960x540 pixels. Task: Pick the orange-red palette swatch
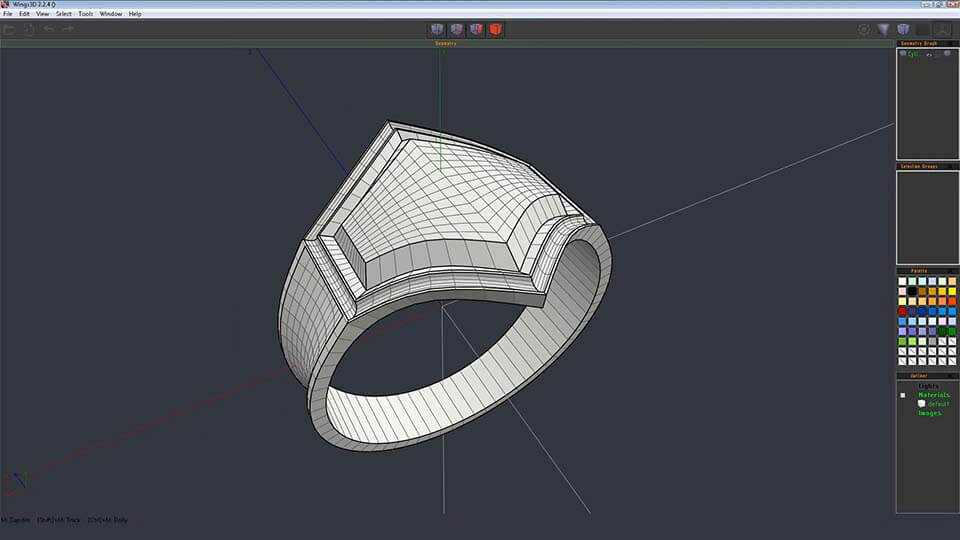pos(952,301)
